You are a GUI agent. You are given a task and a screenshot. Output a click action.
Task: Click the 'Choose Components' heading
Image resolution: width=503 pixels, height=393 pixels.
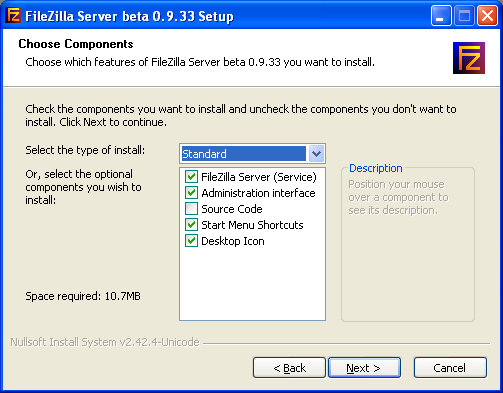76,44
